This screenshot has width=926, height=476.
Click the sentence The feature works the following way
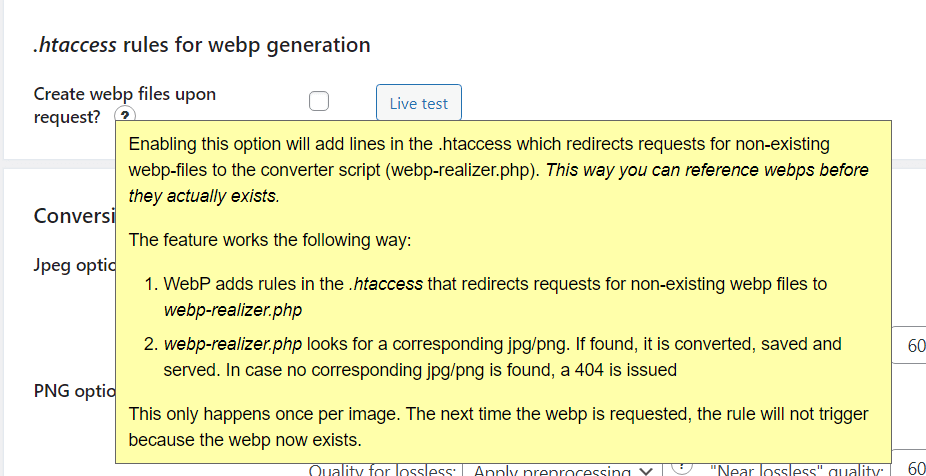pos(269,241)
